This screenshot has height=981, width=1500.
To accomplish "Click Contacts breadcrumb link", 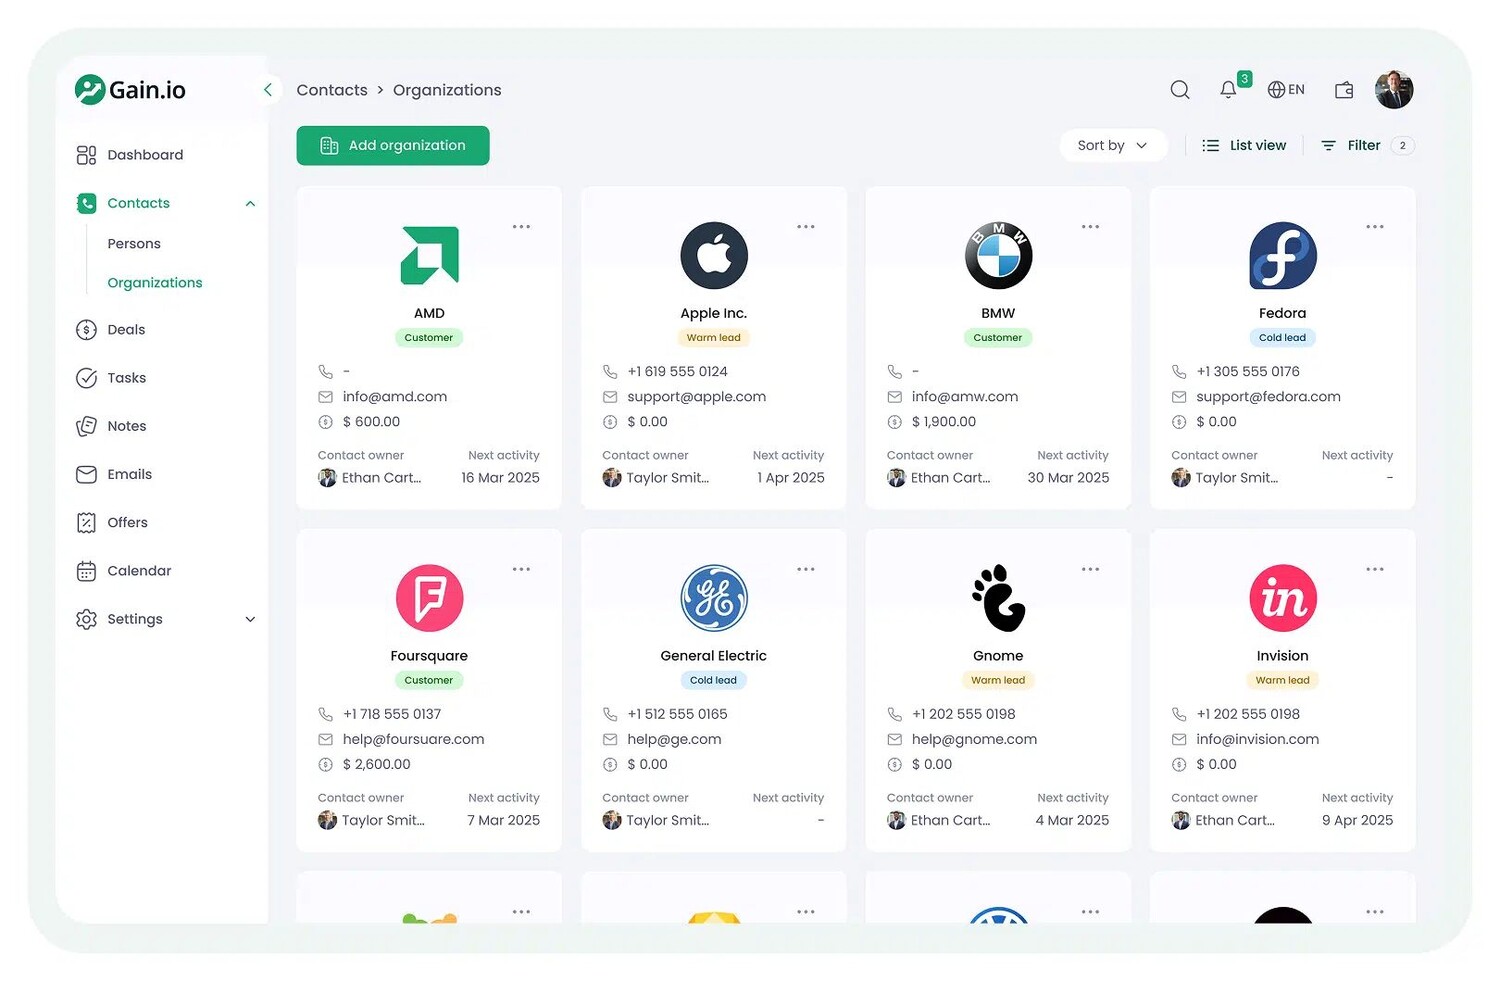I will click(332, 90).
